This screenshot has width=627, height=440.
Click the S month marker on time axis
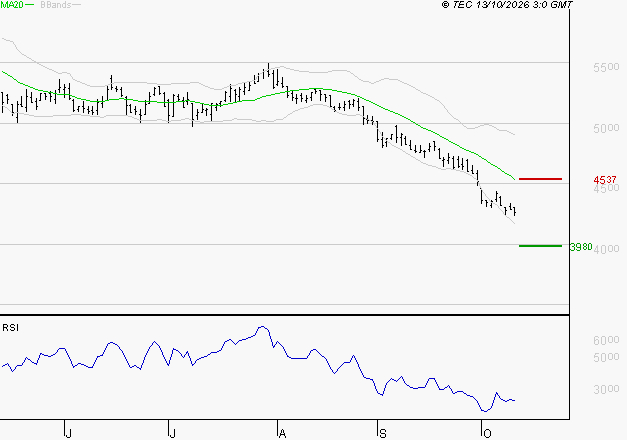pos(383,434)
